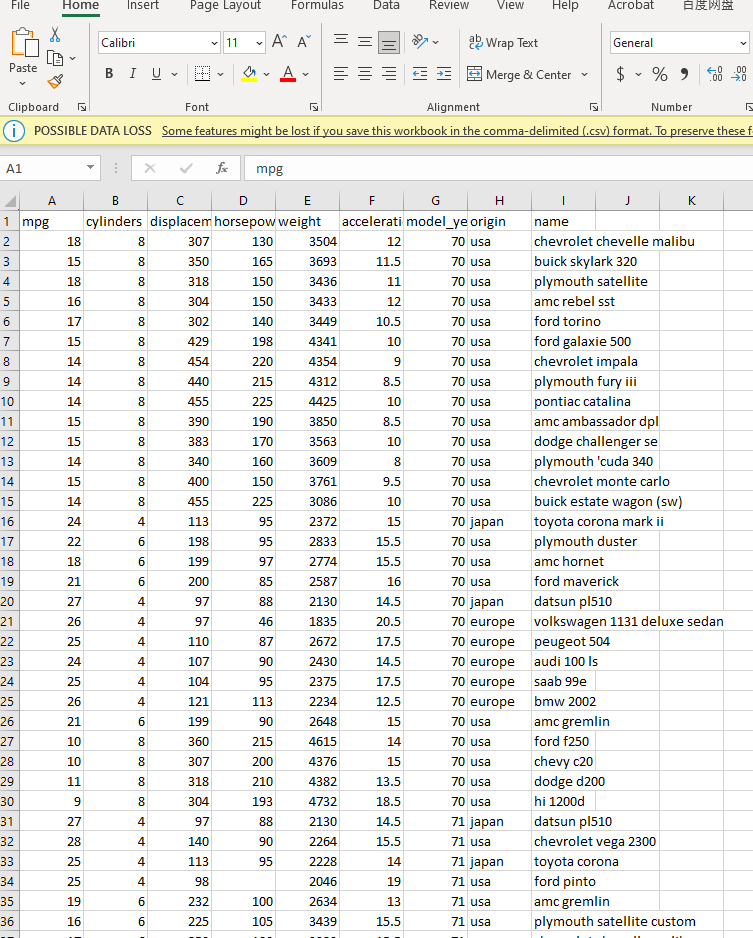Screen dimensions: 753x938
Task: Click the 'horsepow' header cell
Action: click(x=244, y=221)
